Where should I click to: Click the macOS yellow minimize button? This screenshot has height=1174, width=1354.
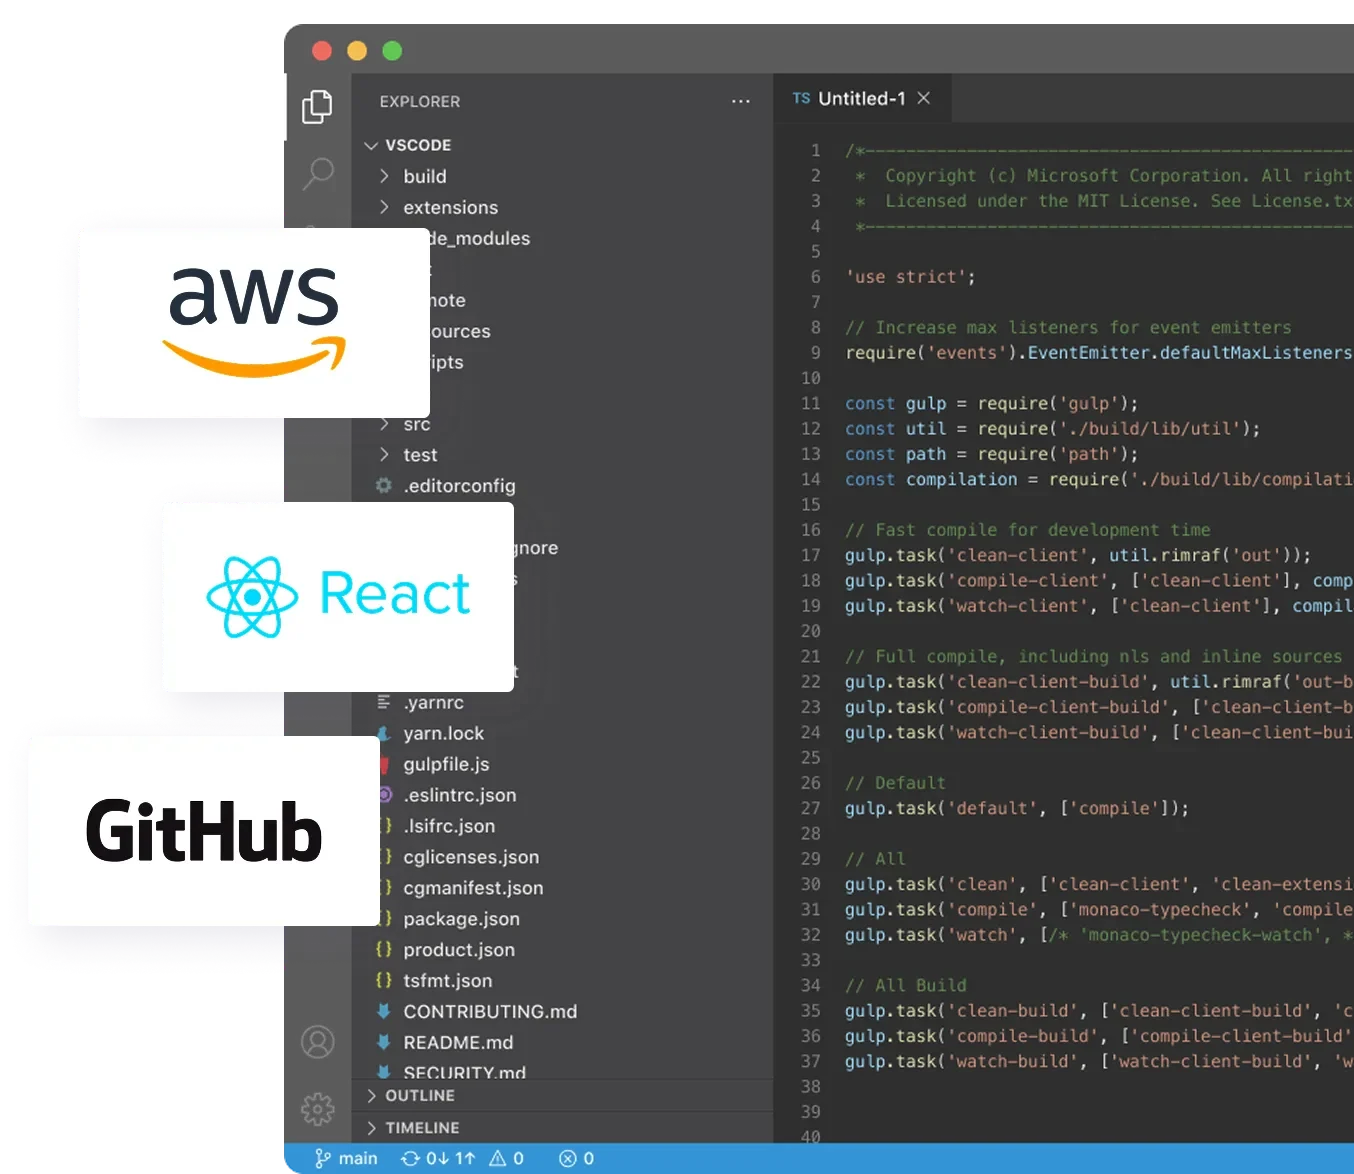click(357, 50)
